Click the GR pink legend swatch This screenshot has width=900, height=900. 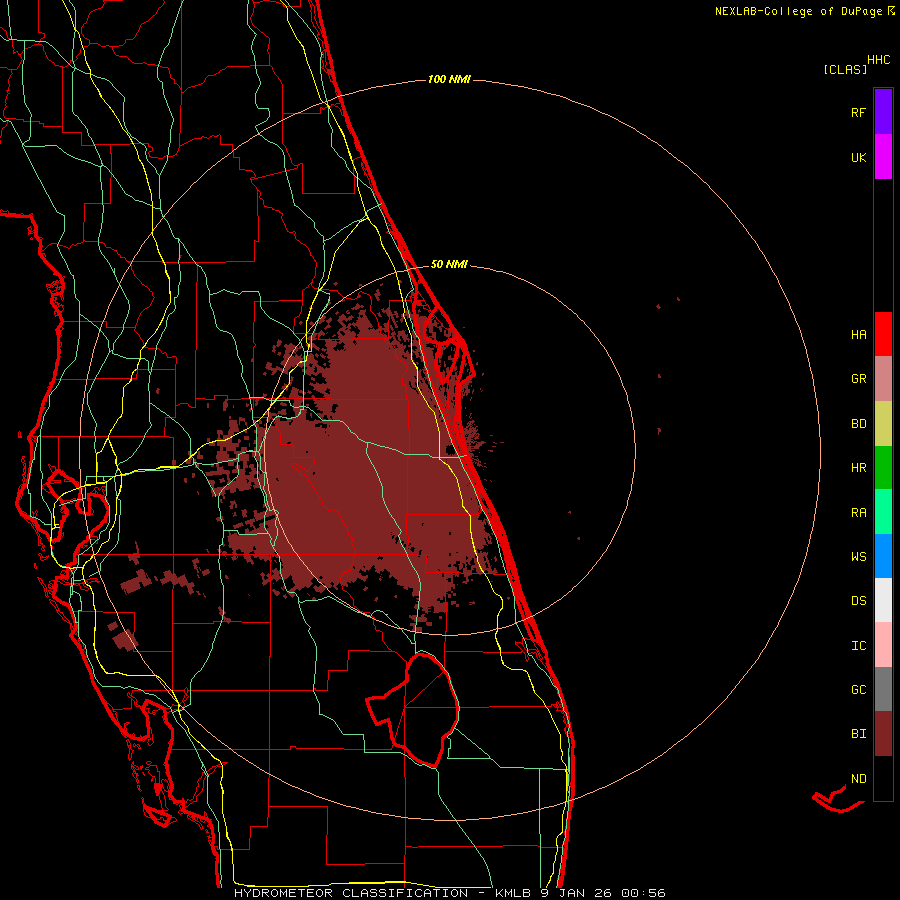883,379
